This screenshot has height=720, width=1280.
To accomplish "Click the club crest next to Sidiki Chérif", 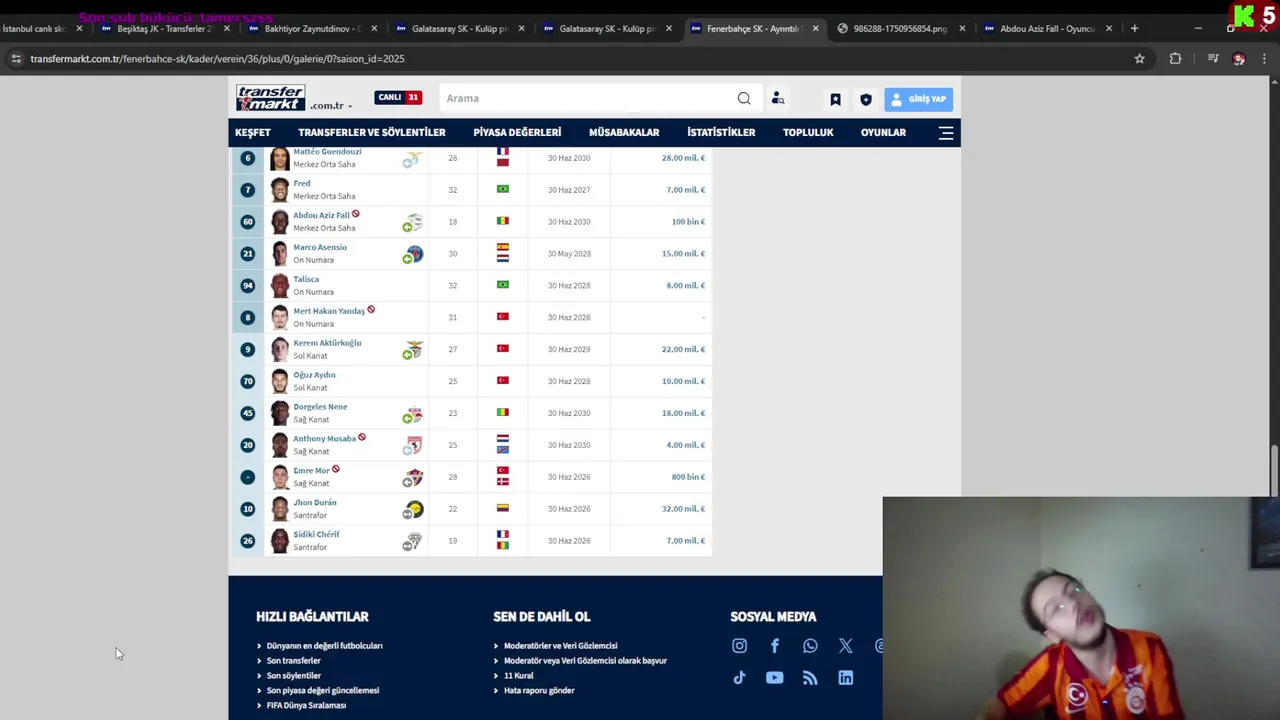I will pyautogui.click(x=413, y=542).
